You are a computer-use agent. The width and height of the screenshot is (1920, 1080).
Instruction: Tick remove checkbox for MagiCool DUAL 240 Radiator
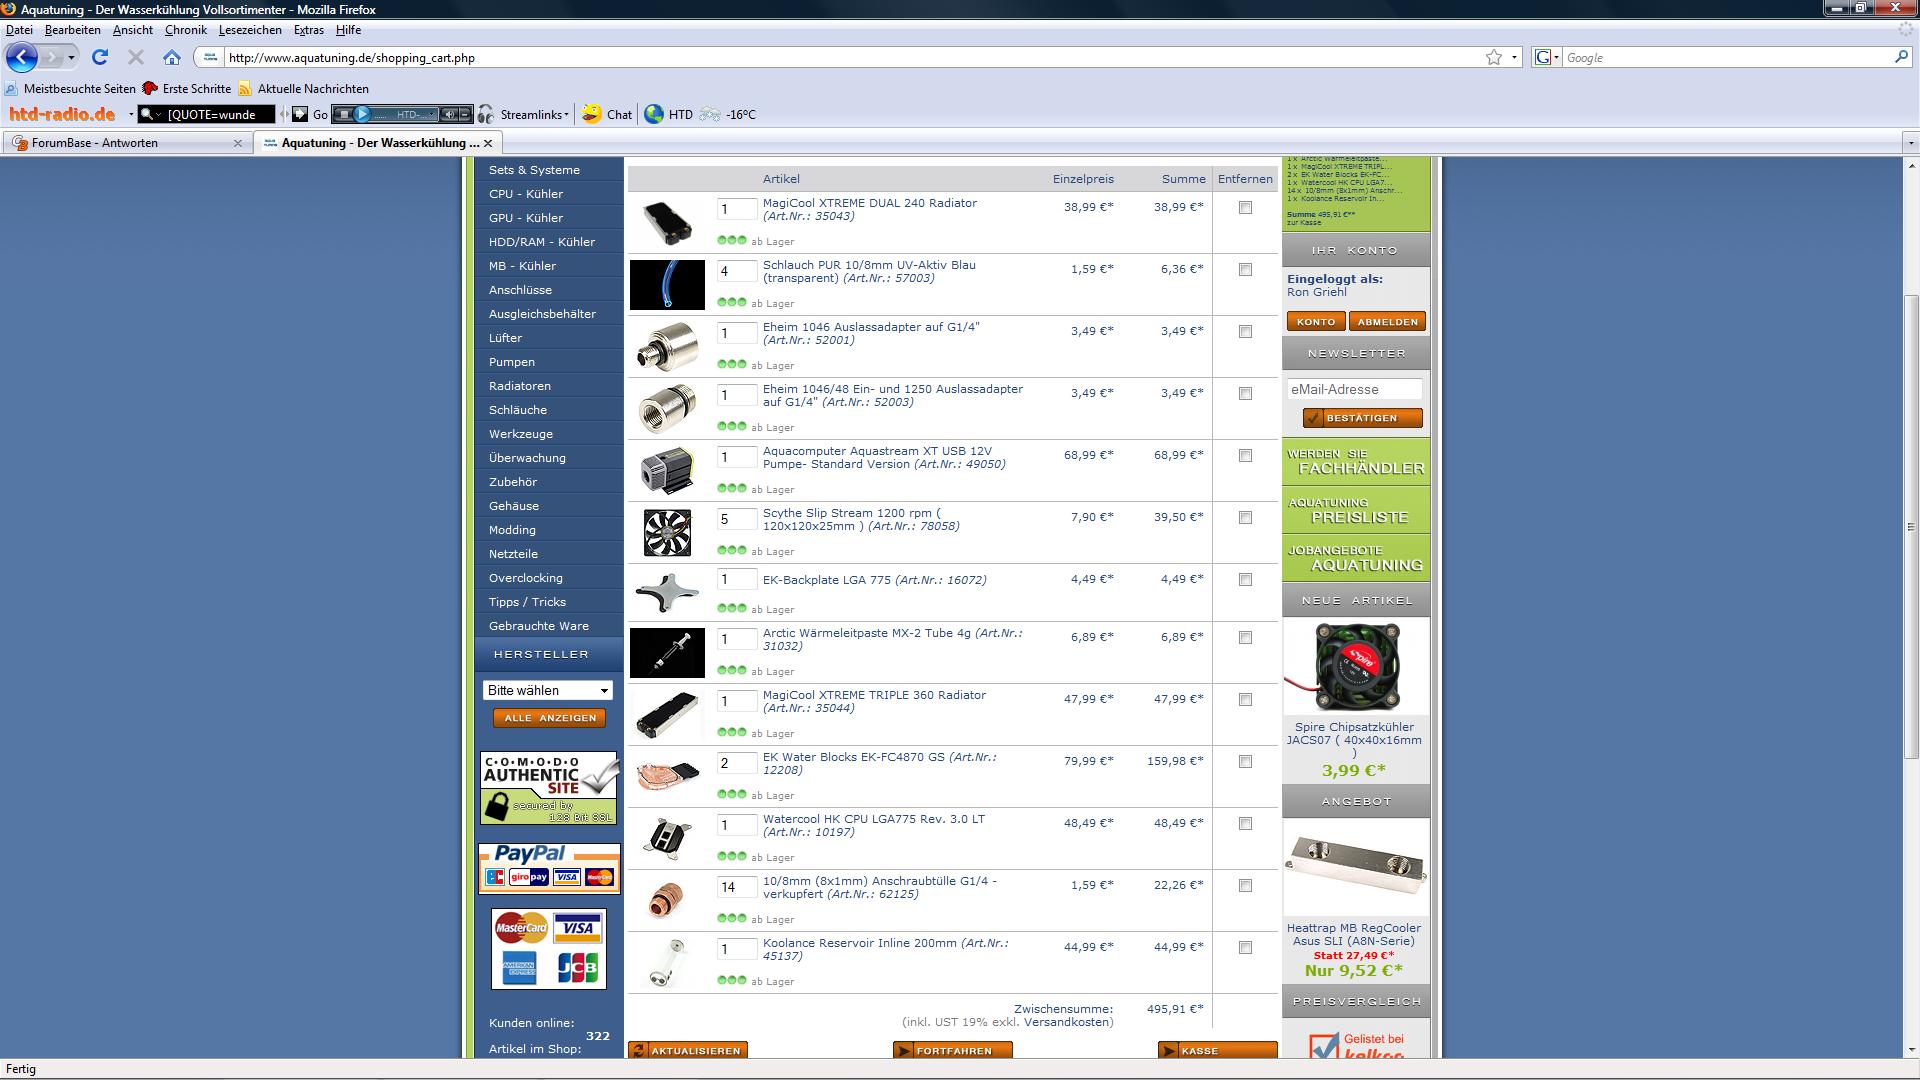click(1245, 208)
